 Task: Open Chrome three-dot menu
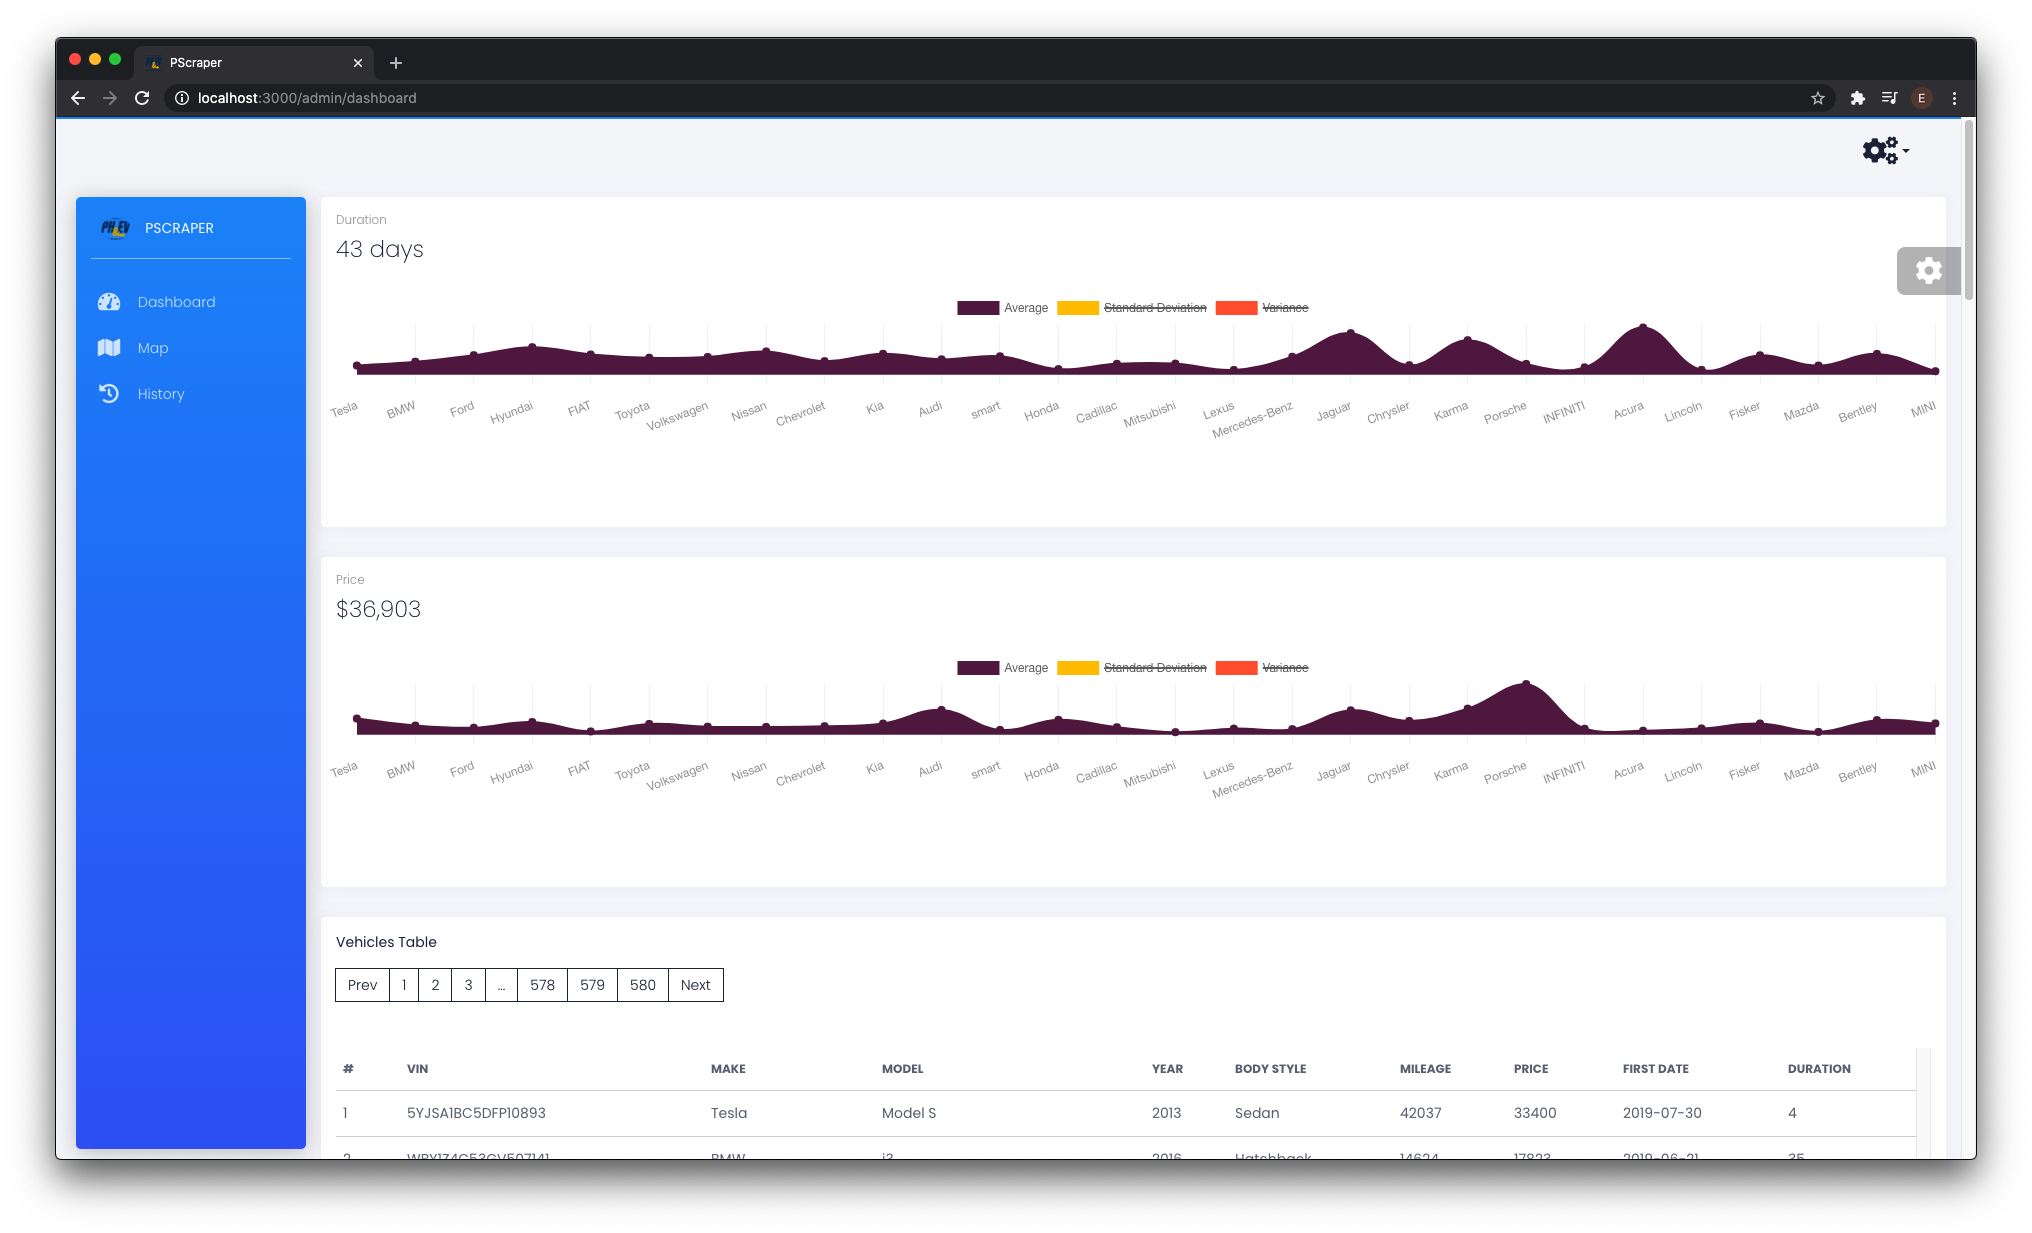pyautogui.click(x=1954, y=98)
